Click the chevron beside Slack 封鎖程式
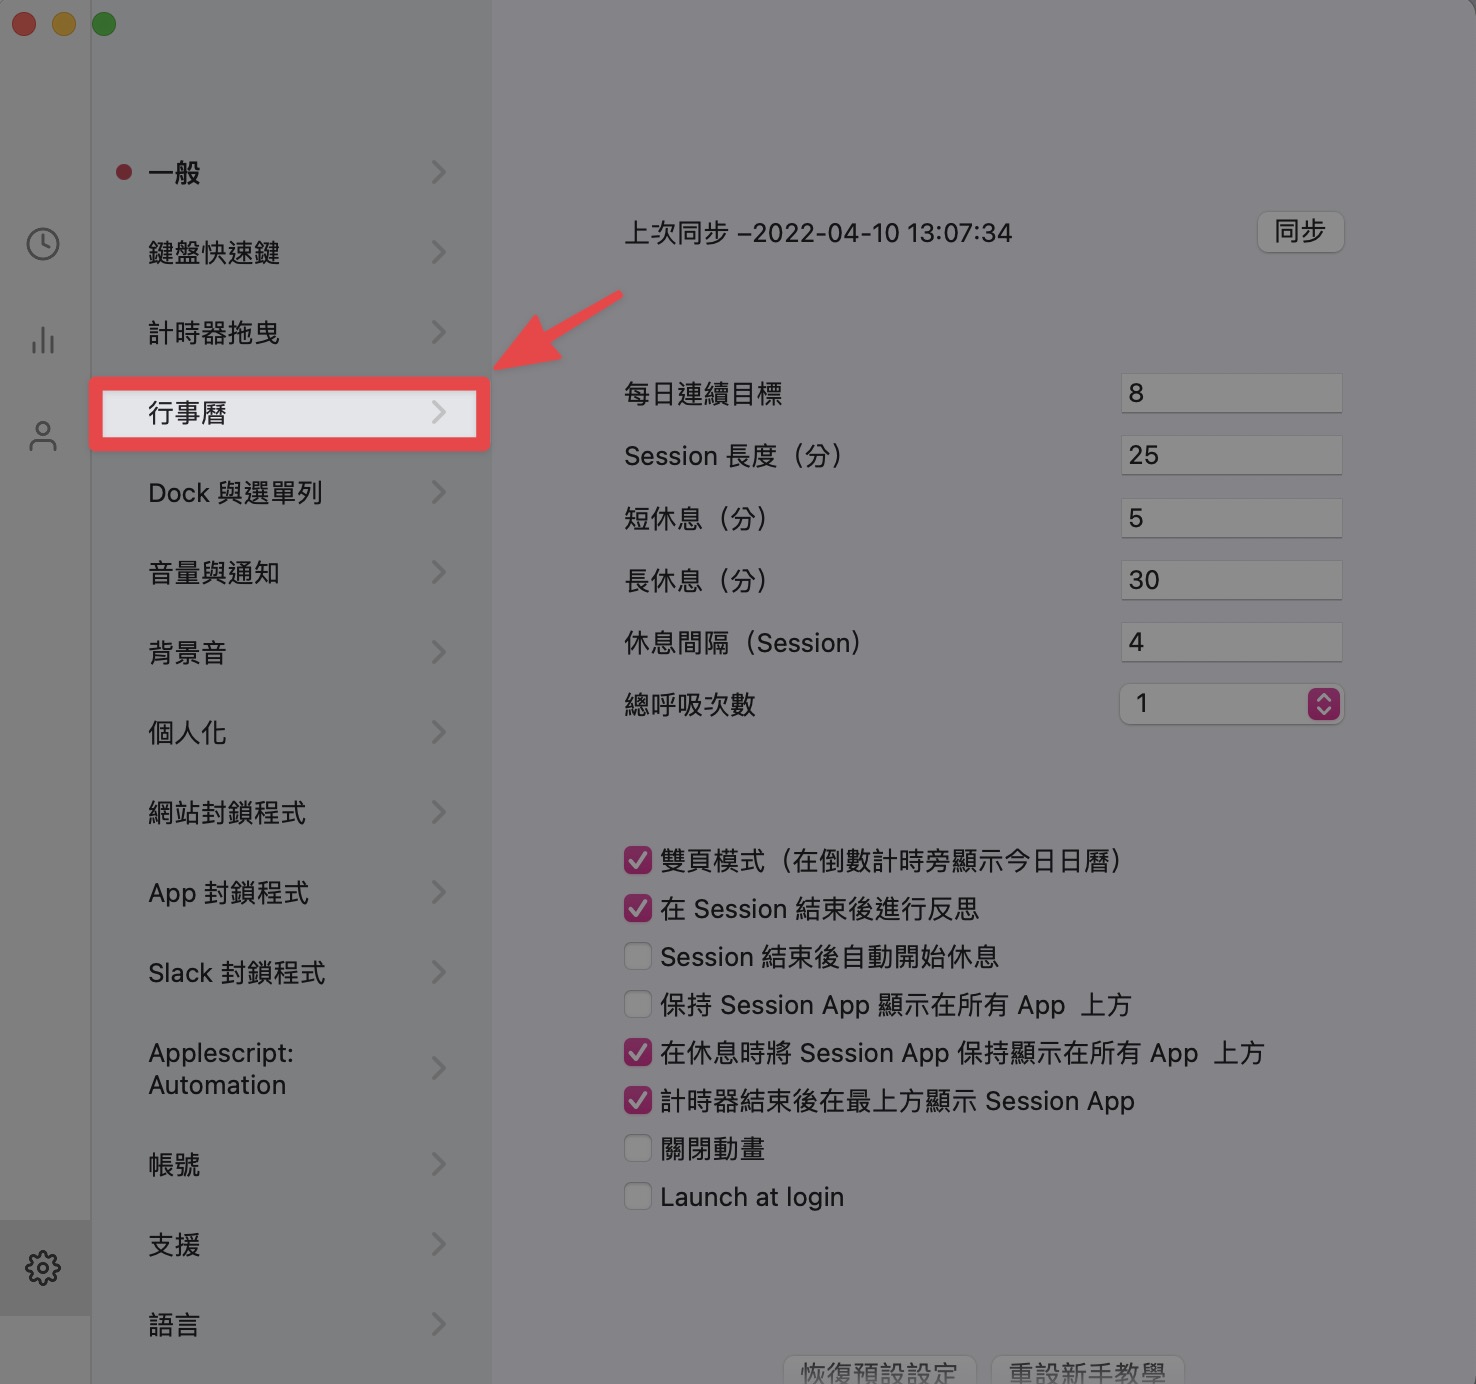This screenshot has height=1384, width=1476. (x=439, y=972)
